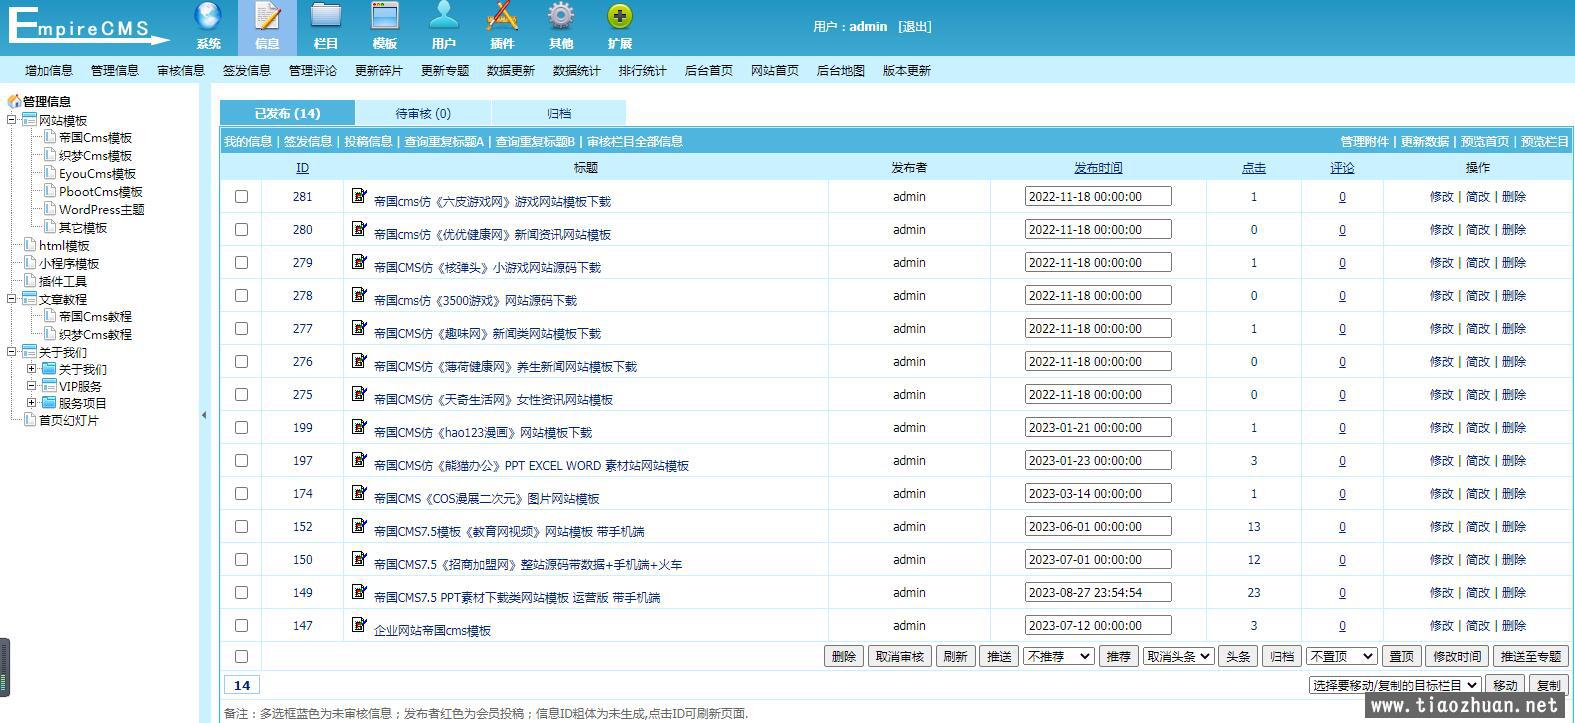The image size is (1575, 723).
Task: Open the 插件 plugin icon
Action: [x=502, y=17]
